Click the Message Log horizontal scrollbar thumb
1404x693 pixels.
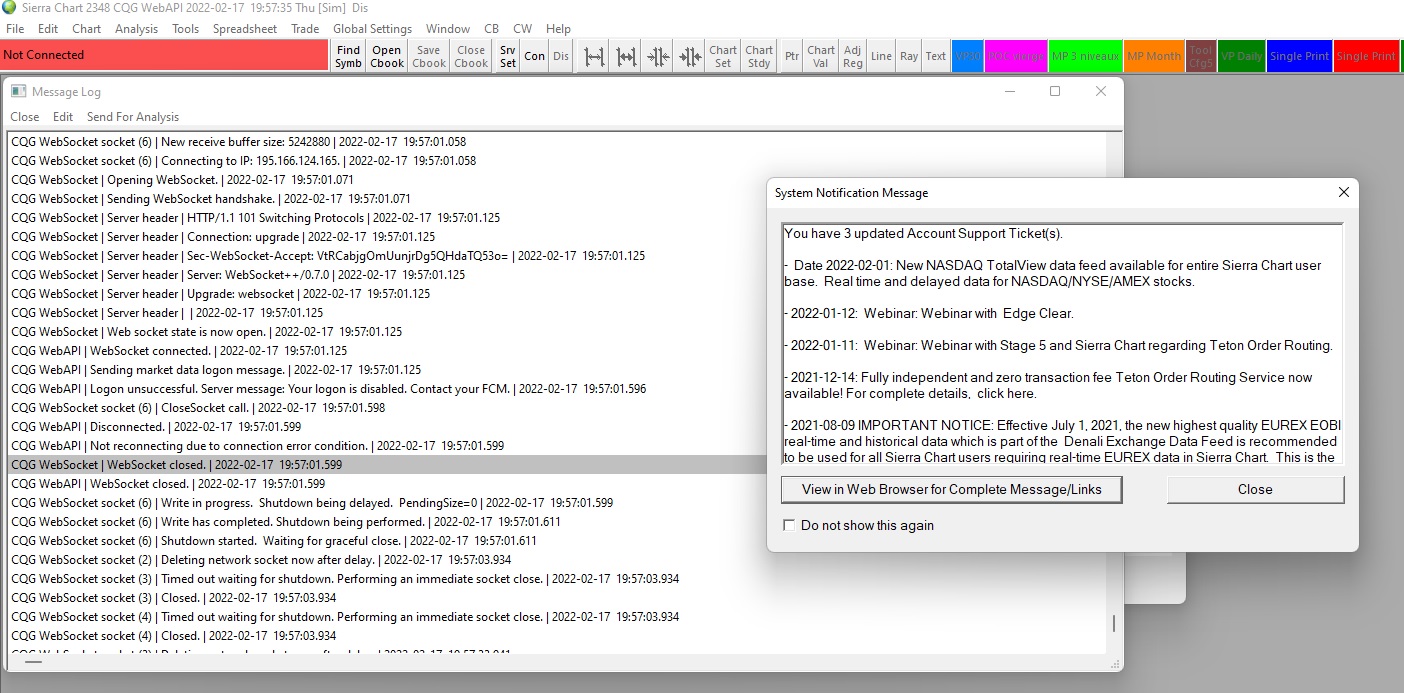[x=33, y=661]
